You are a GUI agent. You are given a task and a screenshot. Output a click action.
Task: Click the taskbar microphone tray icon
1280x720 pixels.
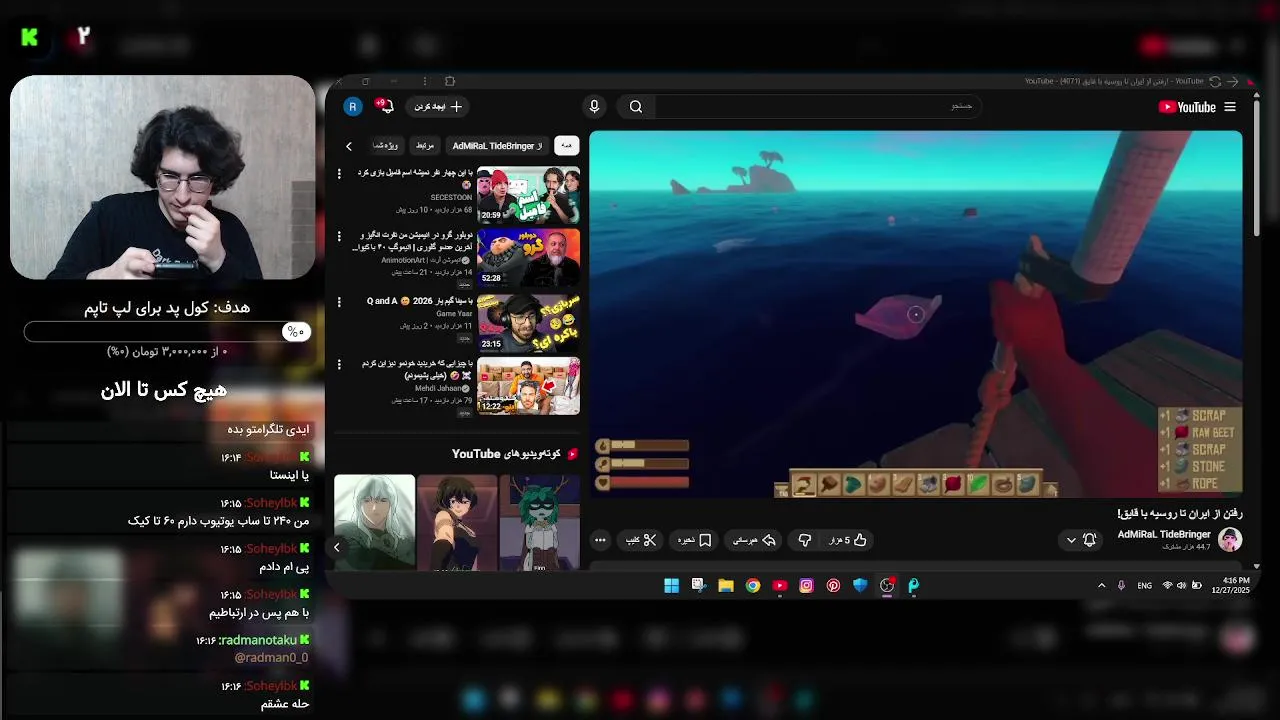[x=1121, y=586]
